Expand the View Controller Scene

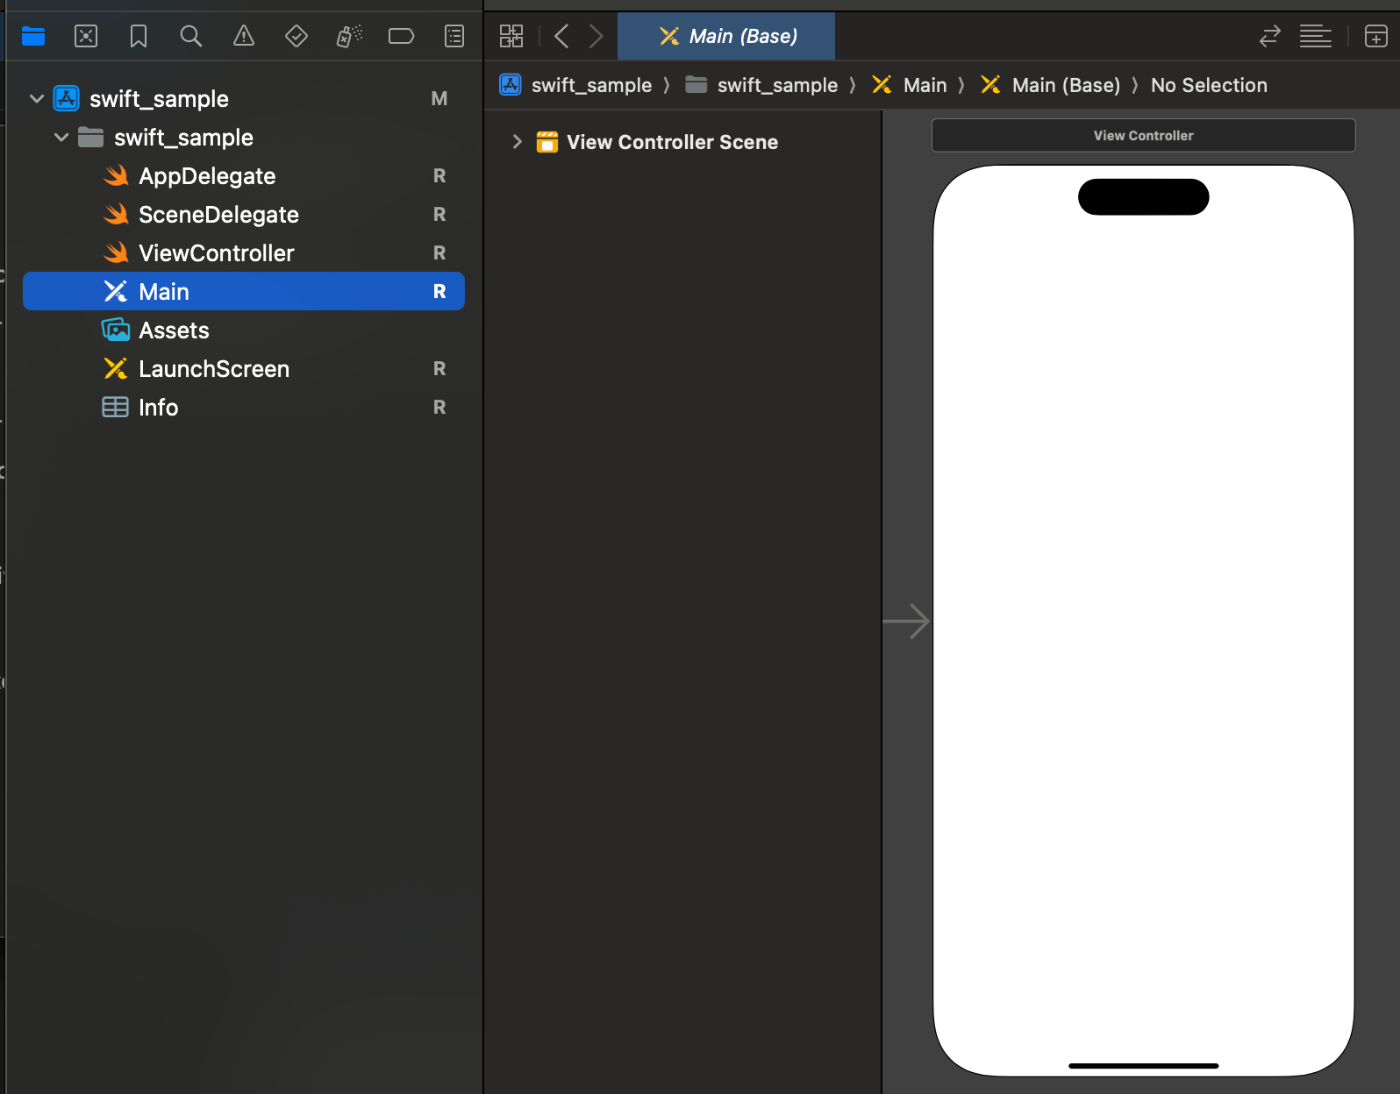pos(517,142)
